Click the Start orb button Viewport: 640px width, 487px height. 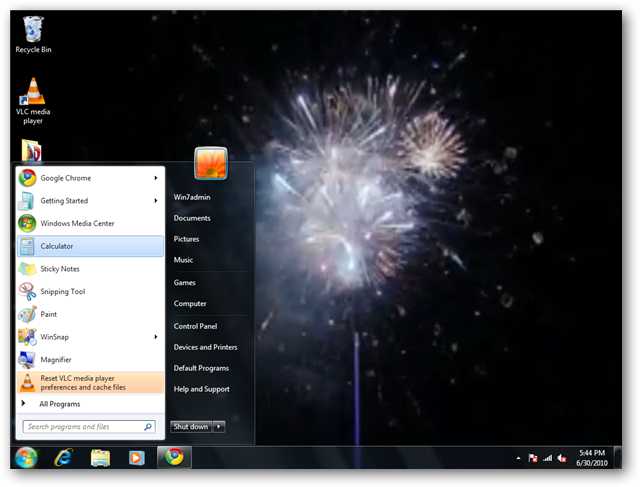point(26,457)
